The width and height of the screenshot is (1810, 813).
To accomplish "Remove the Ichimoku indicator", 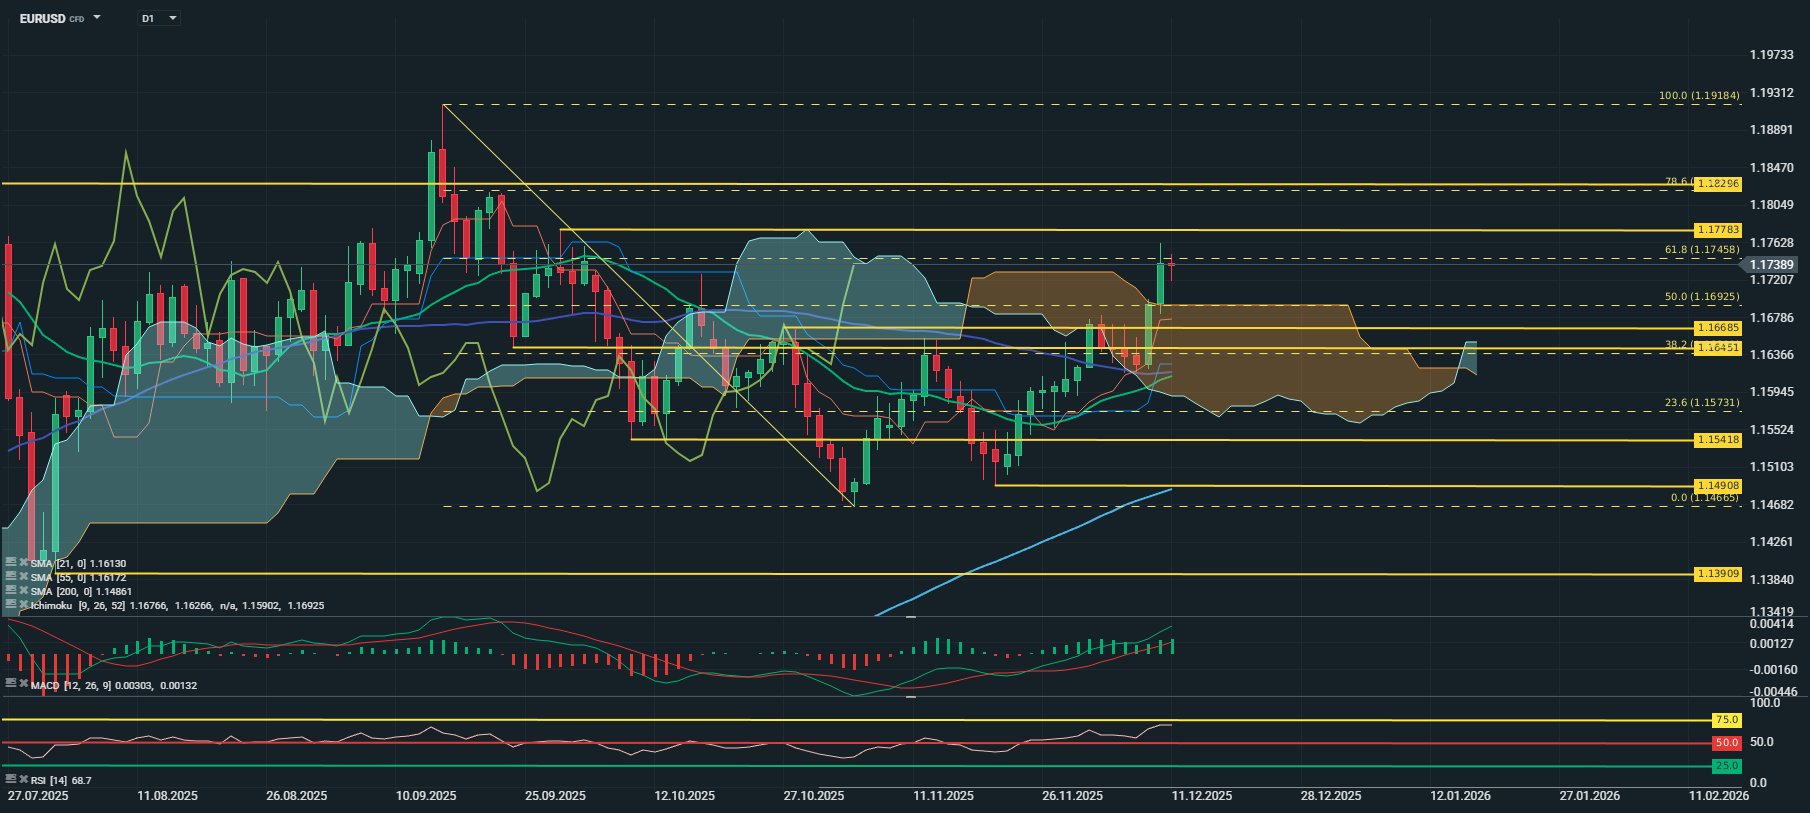I will pyautogui.click(x=23, y=605).
